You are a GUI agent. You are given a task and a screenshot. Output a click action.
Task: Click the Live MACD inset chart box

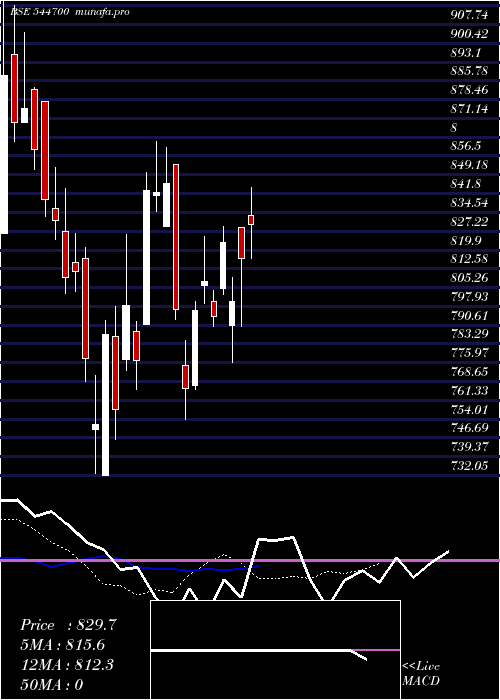click(x=275, y=650)
